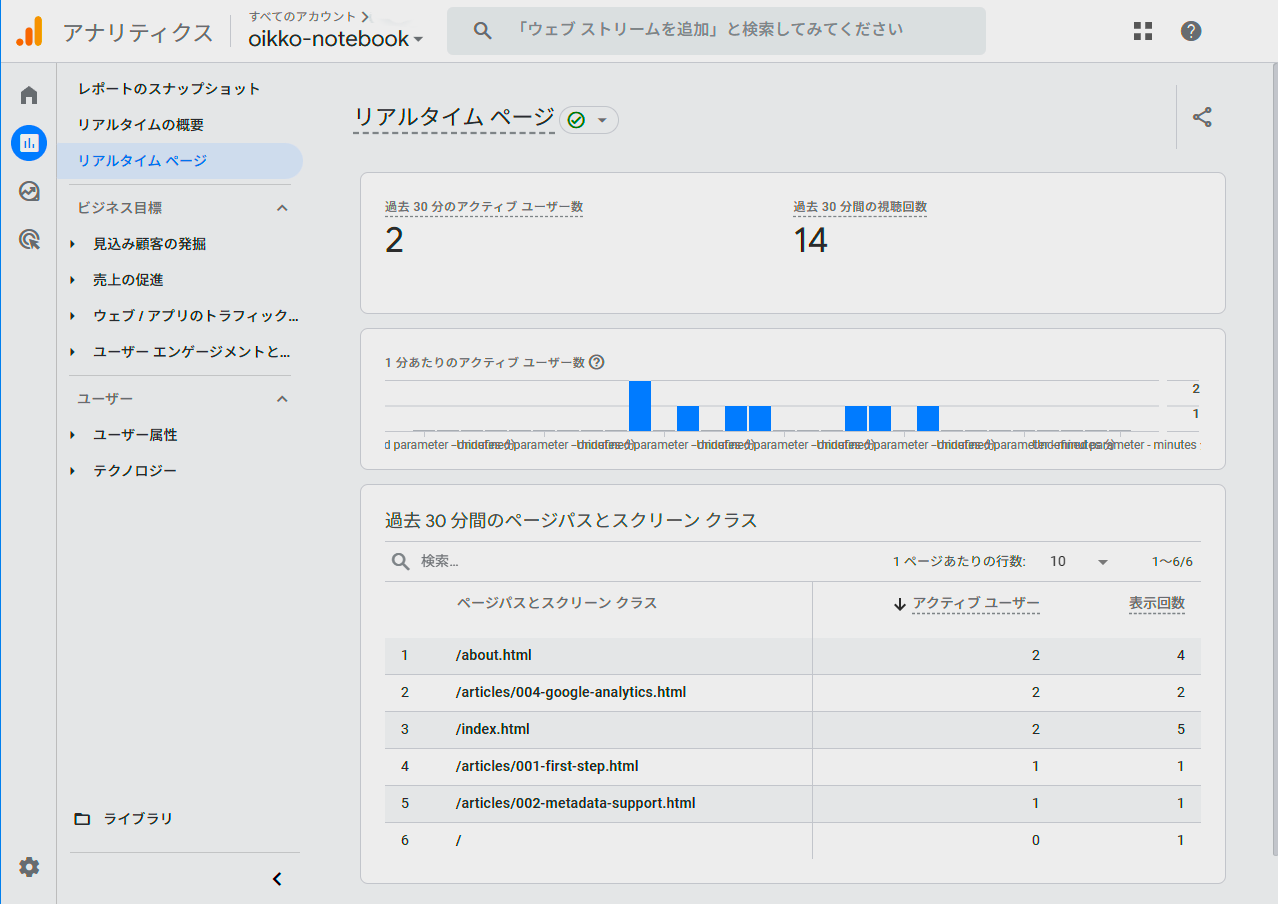1278x904 pixels.
Task: Click the help icon beside active users chart
Action: tap(597, 362)
